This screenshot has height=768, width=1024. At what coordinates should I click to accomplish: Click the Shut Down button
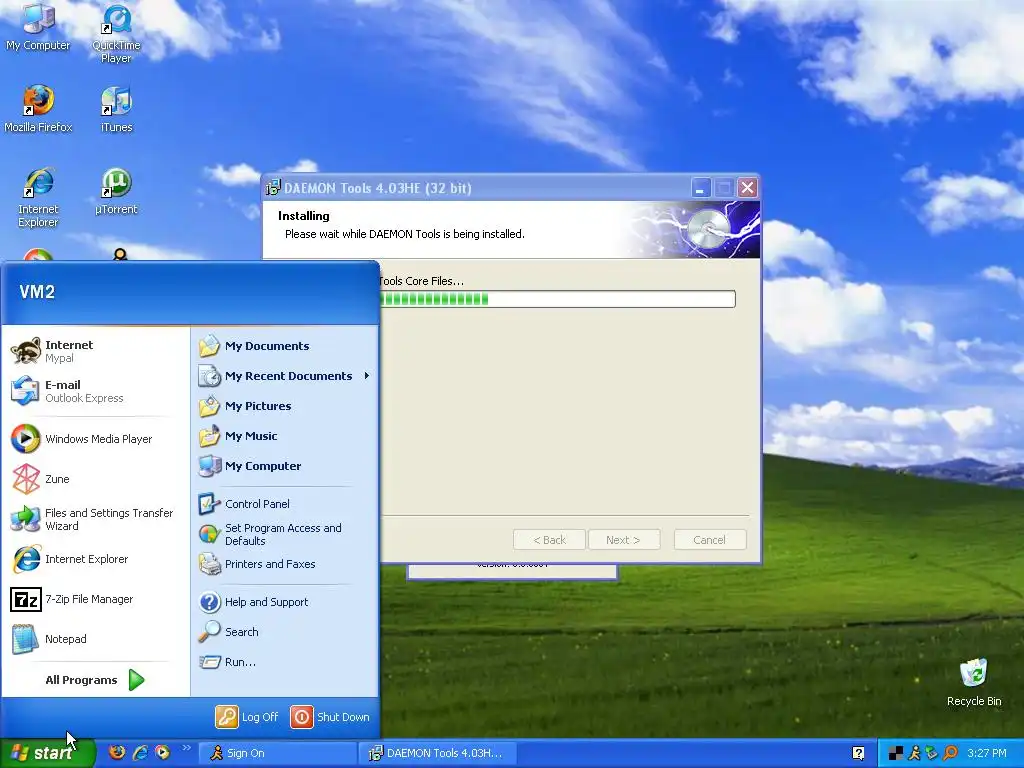tap(330, 716)
